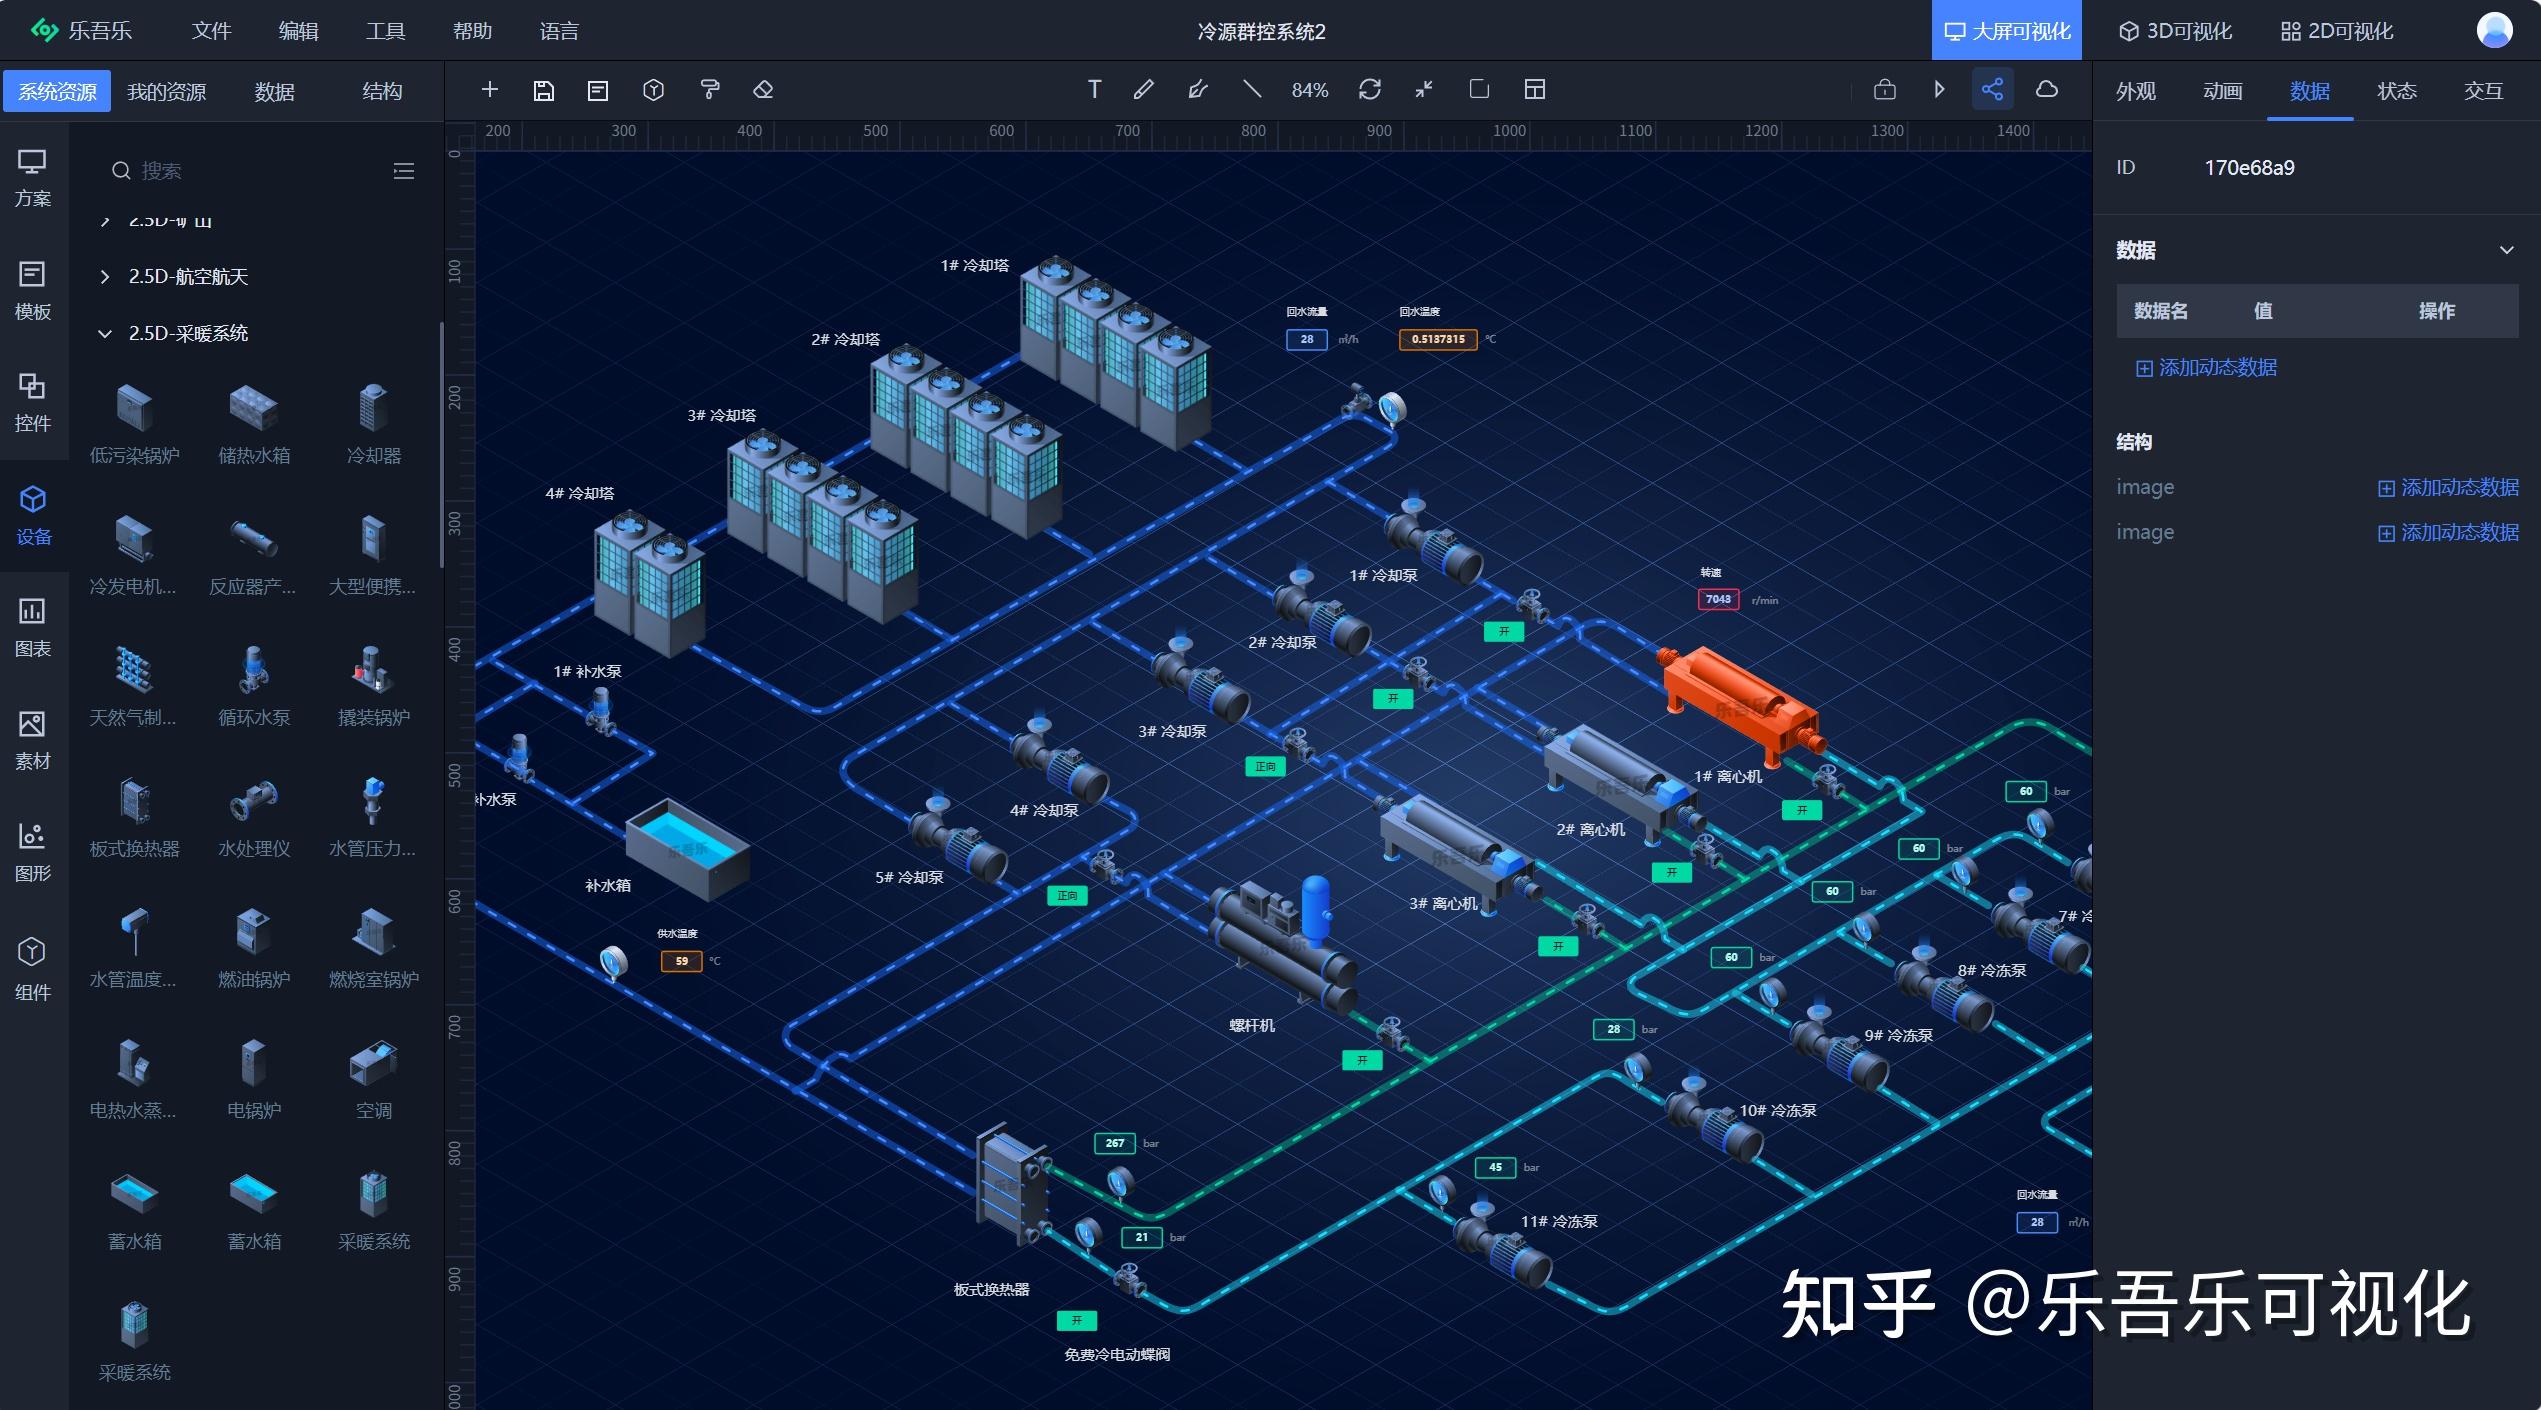The height and width of the screenshot is (1410, 2541).
Task: Switch to the 动画 properties tab
Action: 2222,91
